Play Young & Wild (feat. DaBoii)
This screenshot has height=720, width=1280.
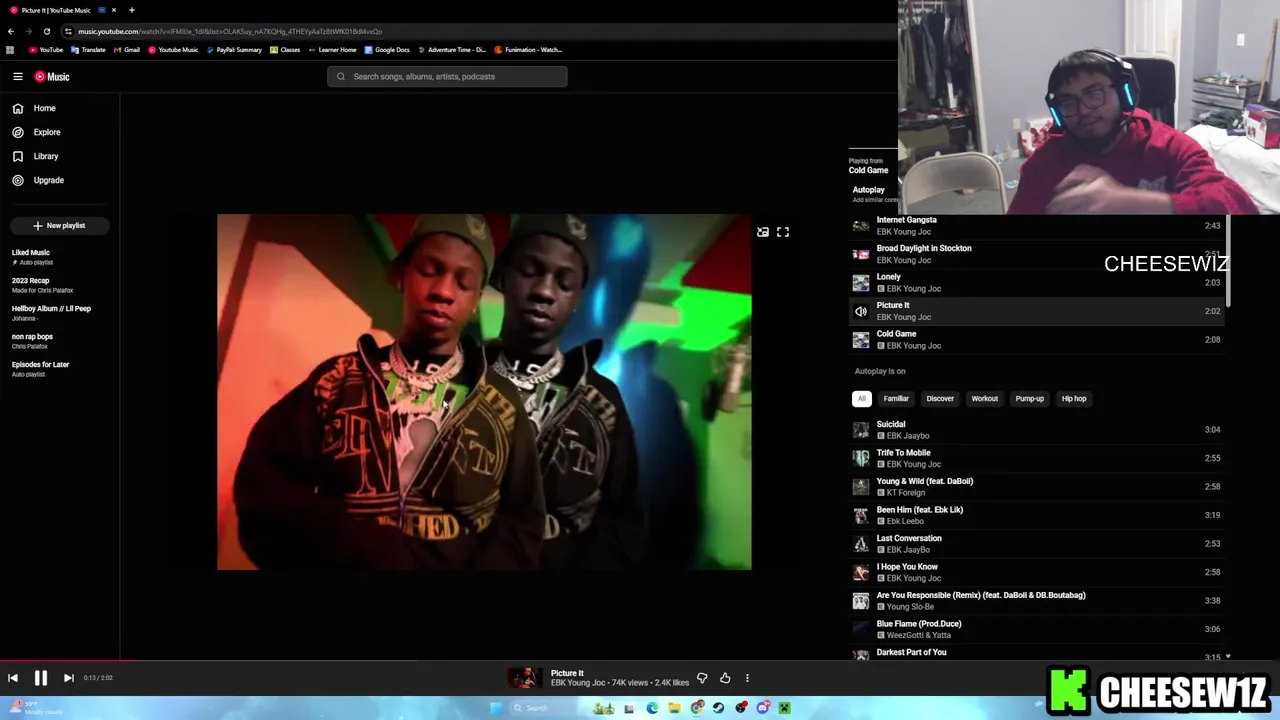pyautogui.click(x=1035, y=487)
